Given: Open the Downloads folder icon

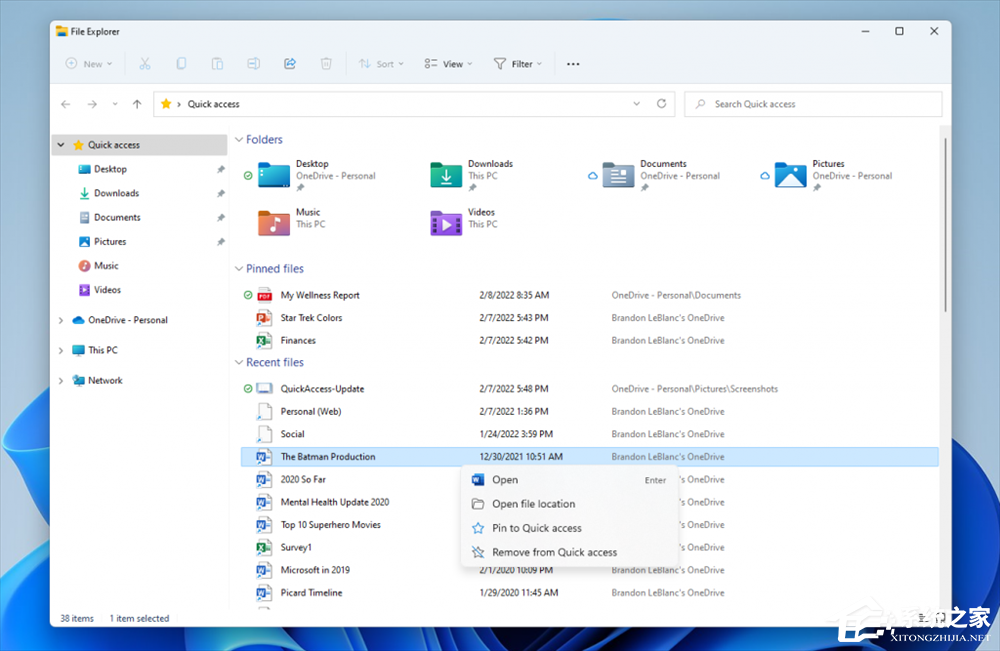Looking at the screenshot, I should click(446, 175).
